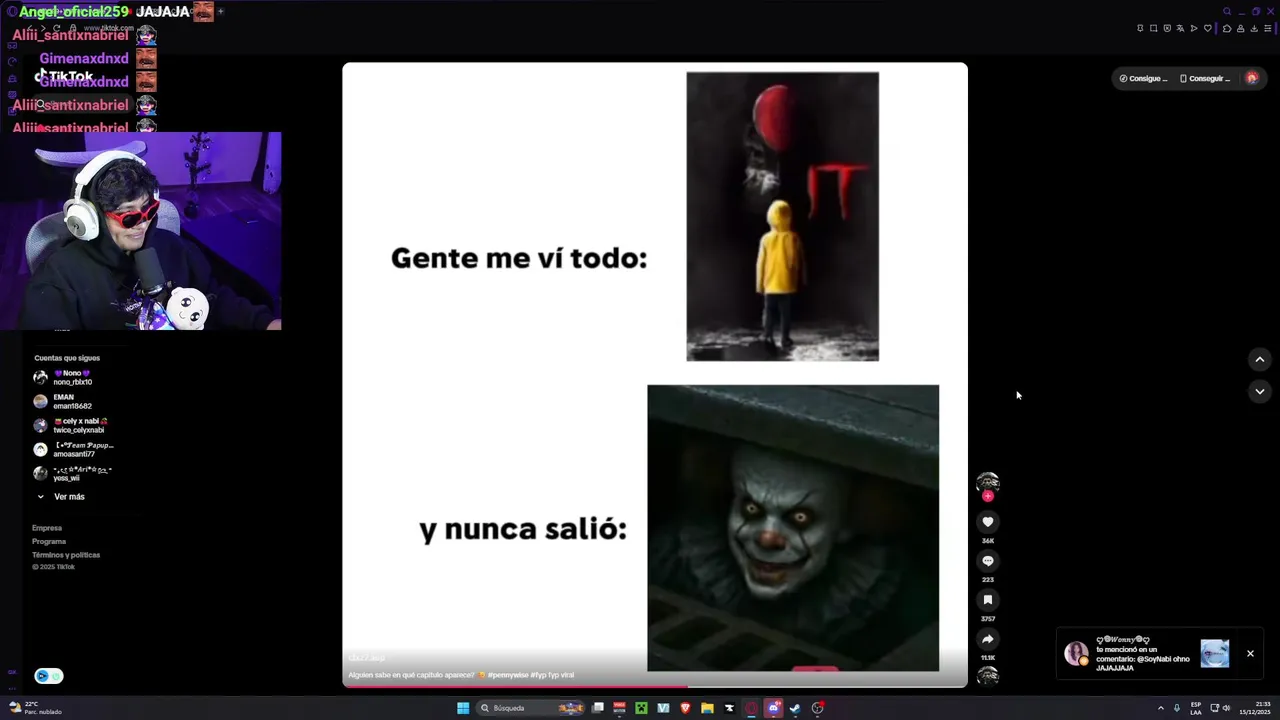Click the 'Programa' footer link

pos(49,541)
